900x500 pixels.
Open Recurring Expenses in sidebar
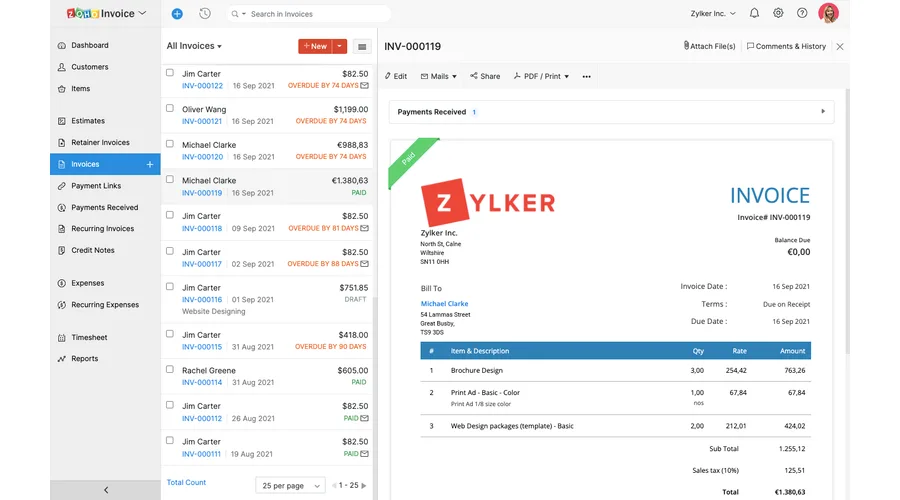click(105, 305)
